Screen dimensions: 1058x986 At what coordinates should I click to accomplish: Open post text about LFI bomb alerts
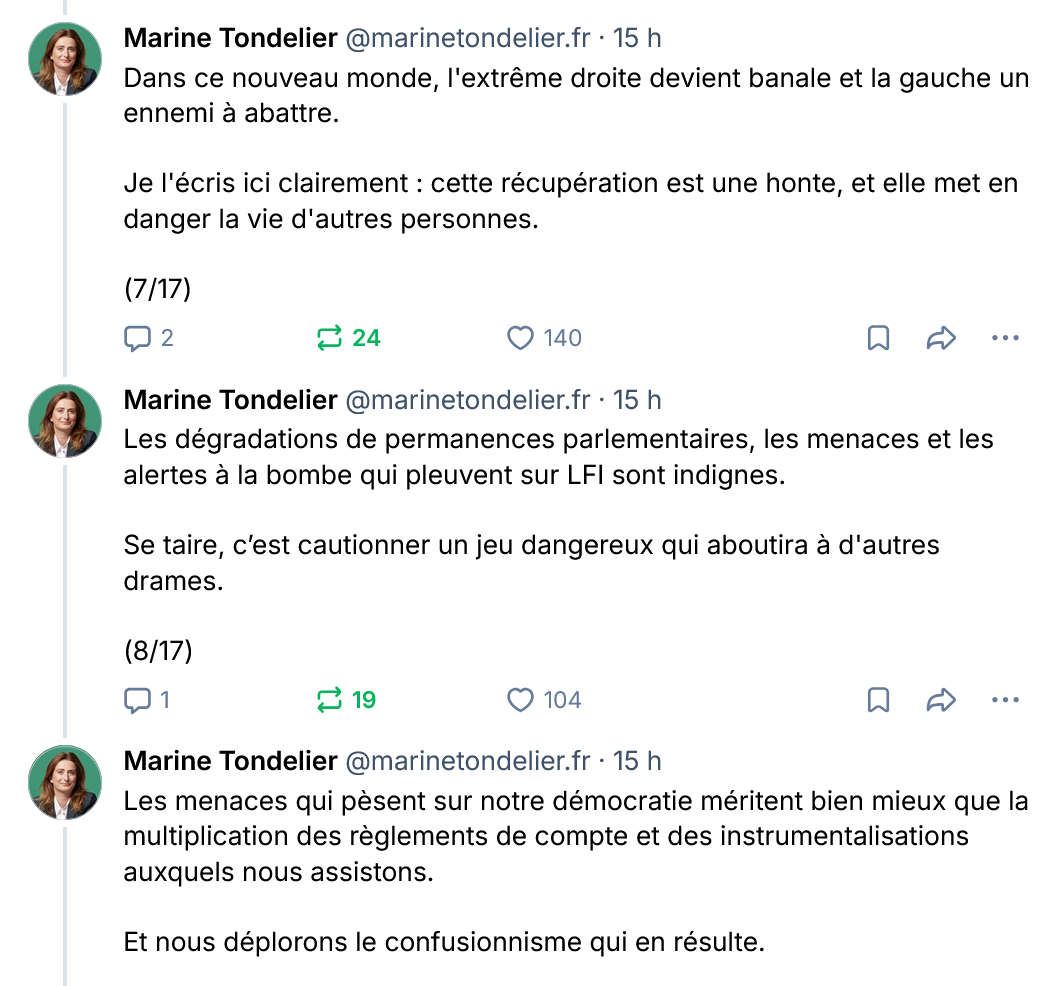(x=558, y=457)
